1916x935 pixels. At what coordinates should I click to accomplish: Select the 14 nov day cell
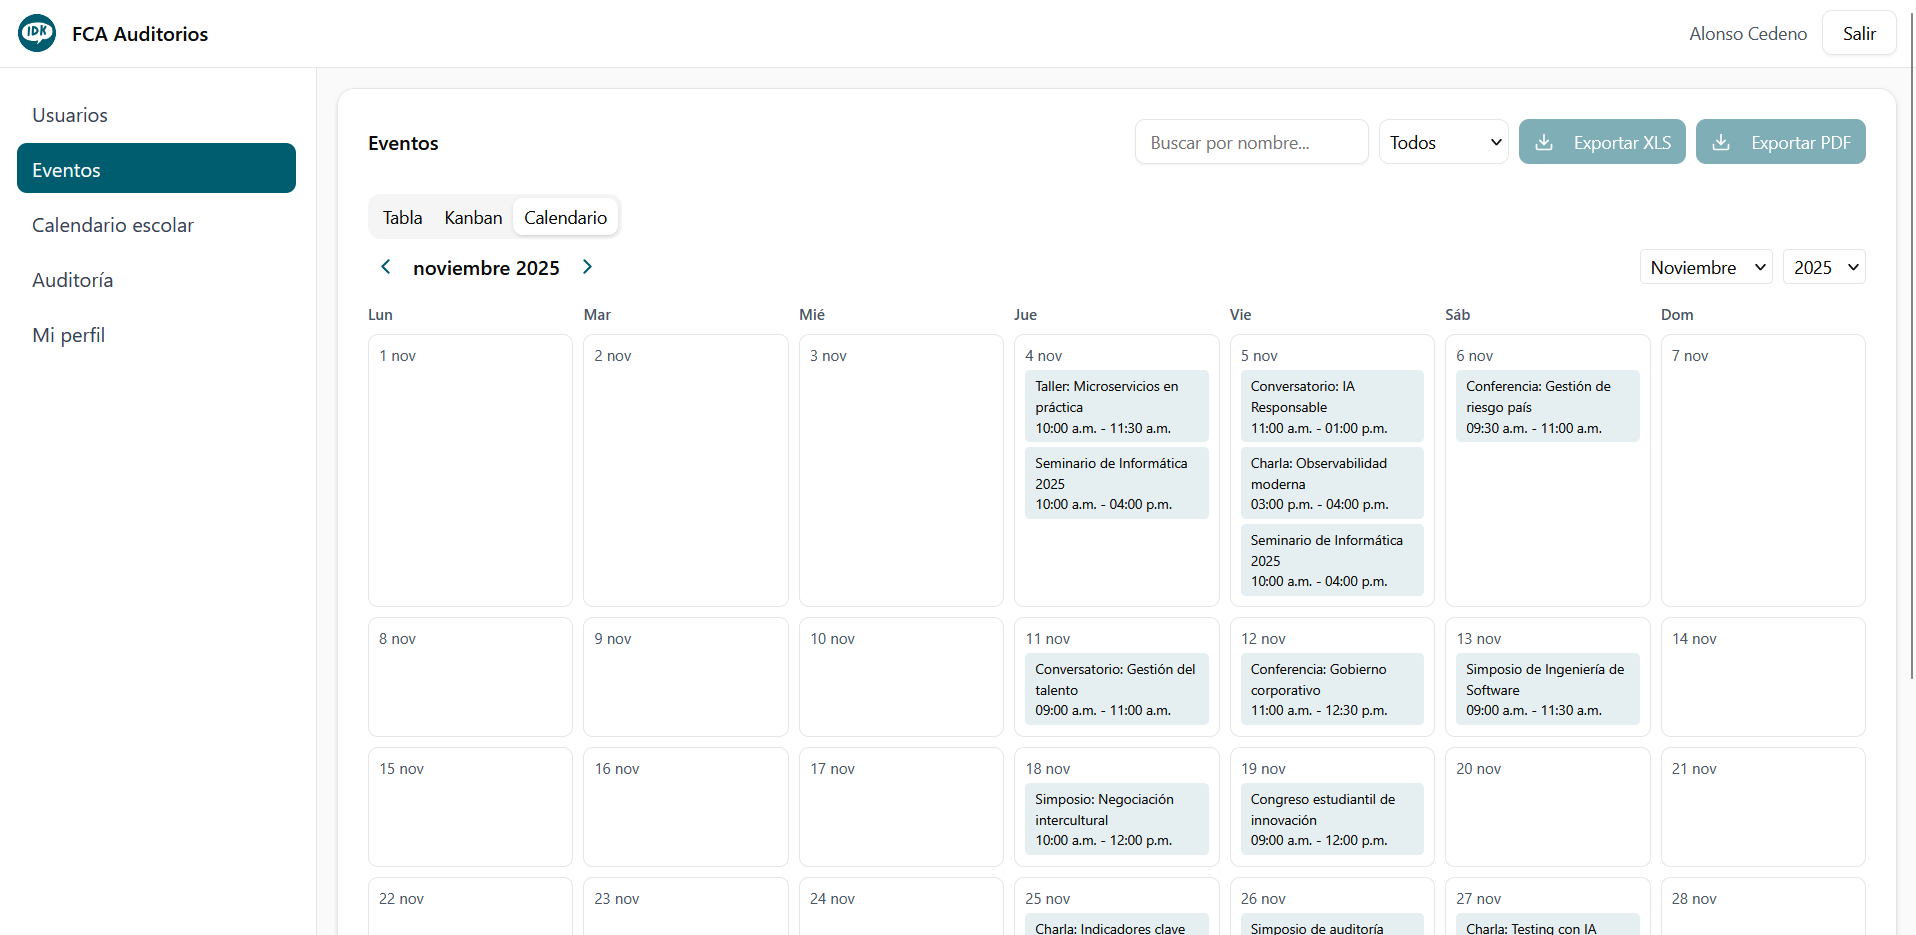[1763, 677]
